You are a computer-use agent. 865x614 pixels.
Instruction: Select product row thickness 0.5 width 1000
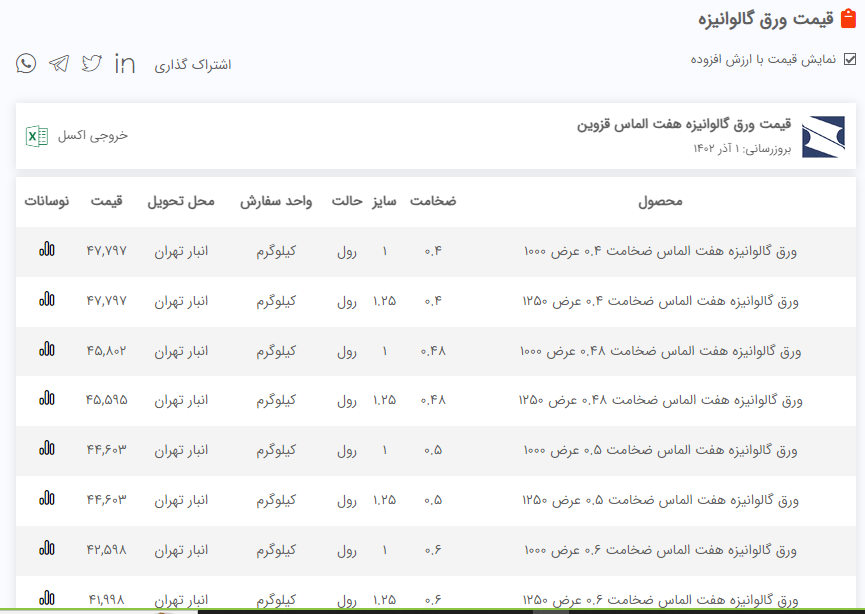(660, 451)
